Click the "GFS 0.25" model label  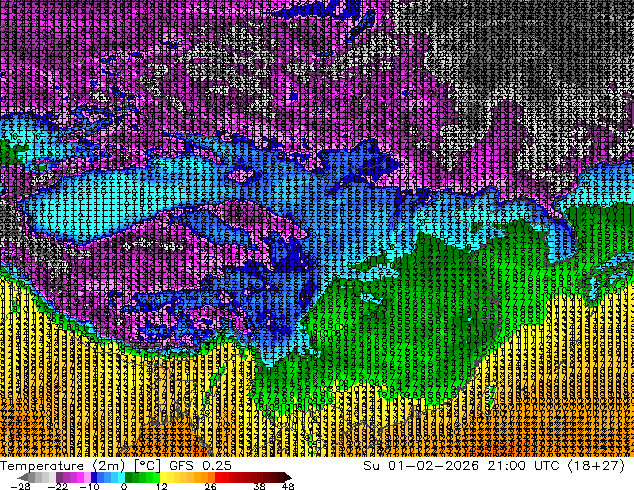200,466
